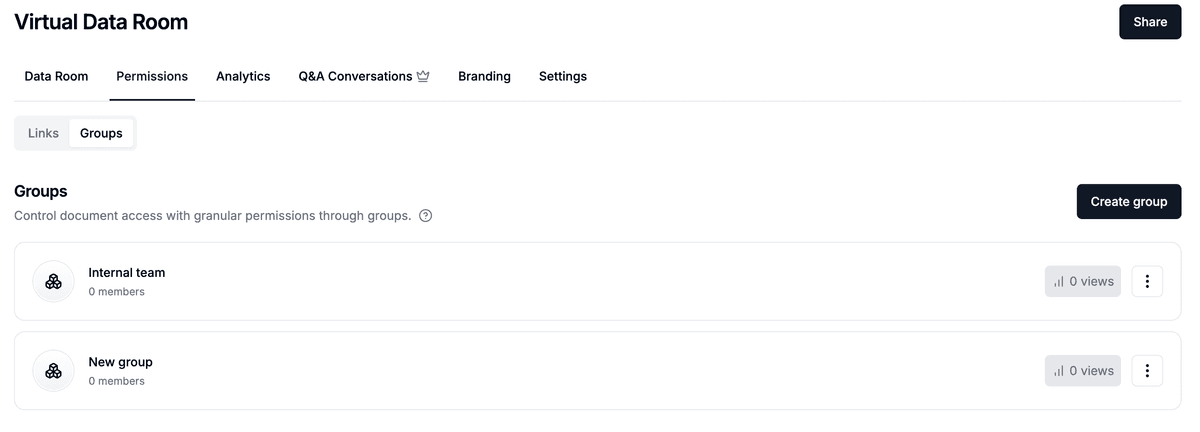The height and width of the screenshot is (432, 1200).
Task: Open the Analytics tab
Action: coord(243,76)
